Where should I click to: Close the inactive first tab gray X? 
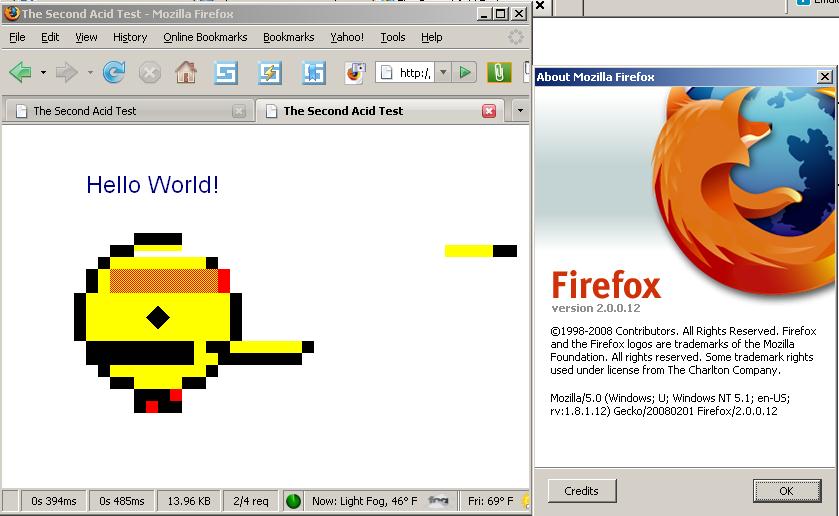[x=239, y=111]
